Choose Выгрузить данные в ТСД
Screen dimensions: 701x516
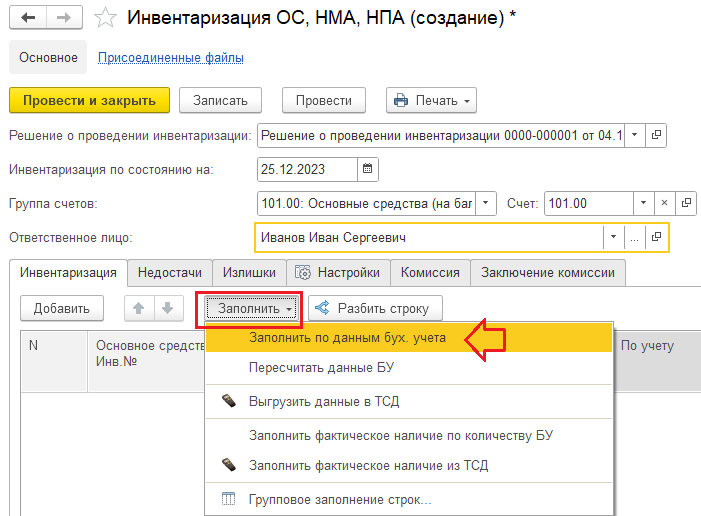pos(409,402)
